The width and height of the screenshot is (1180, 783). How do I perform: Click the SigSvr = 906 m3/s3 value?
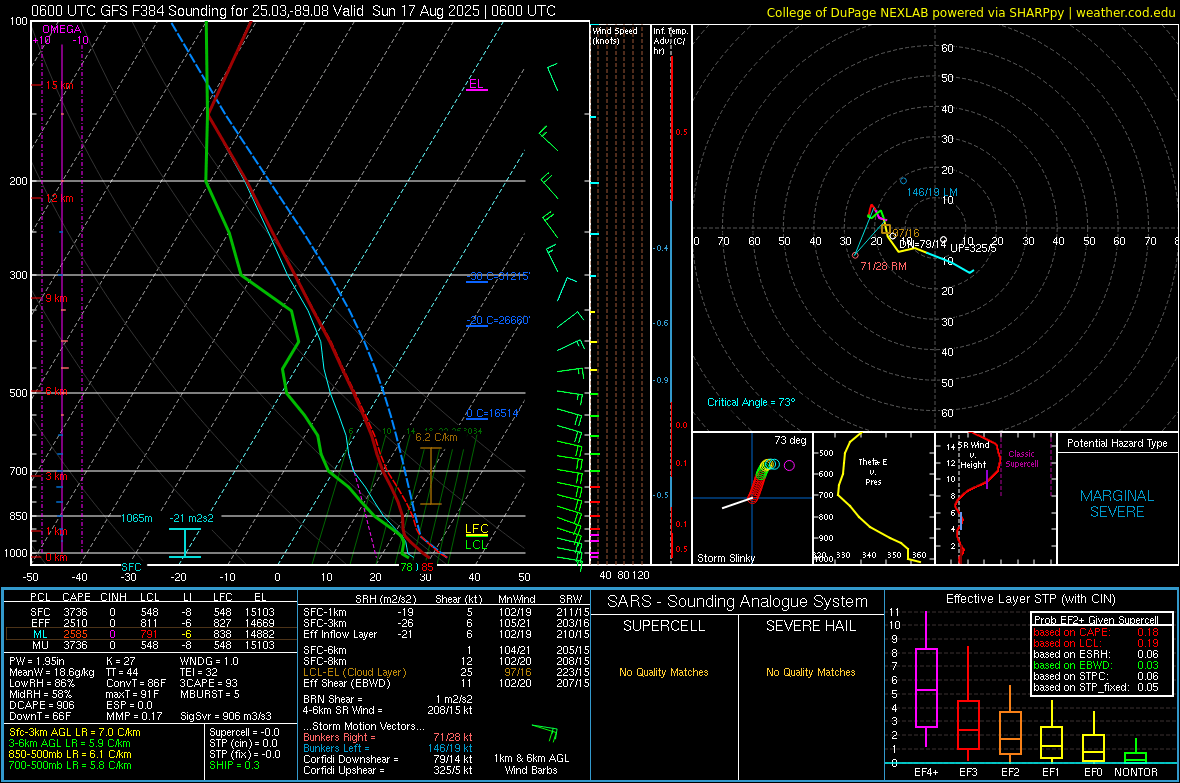(x=226, y=716)
